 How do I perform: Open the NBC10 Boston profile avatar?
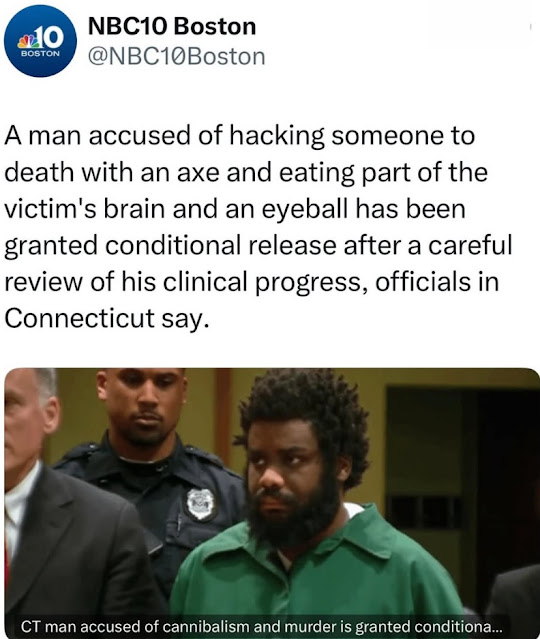click(x=40, y=41)
